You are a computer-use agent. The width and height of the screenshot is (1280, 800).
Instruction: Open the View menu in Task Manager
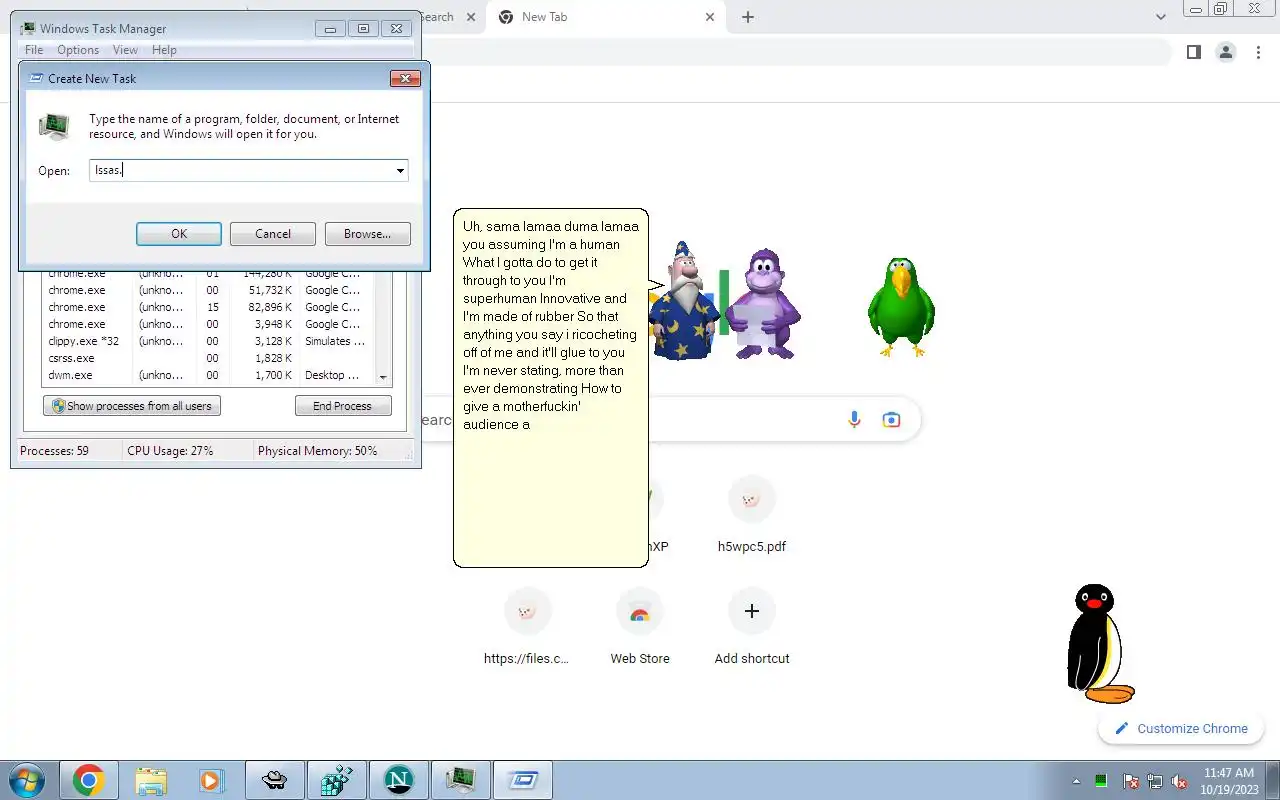click(x=125, y=50)
